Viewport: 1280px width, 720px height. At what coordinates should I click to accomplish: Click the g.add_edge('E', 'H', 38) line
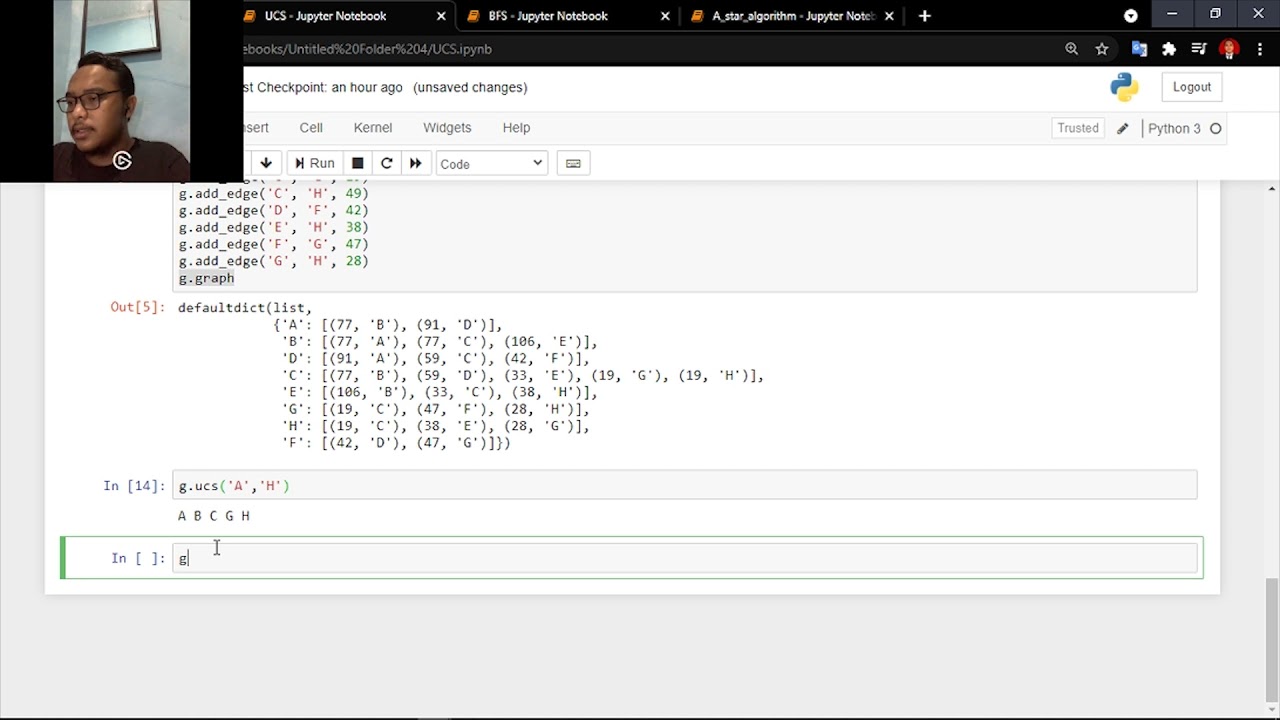pyautogui.click(x=273, y=227)
